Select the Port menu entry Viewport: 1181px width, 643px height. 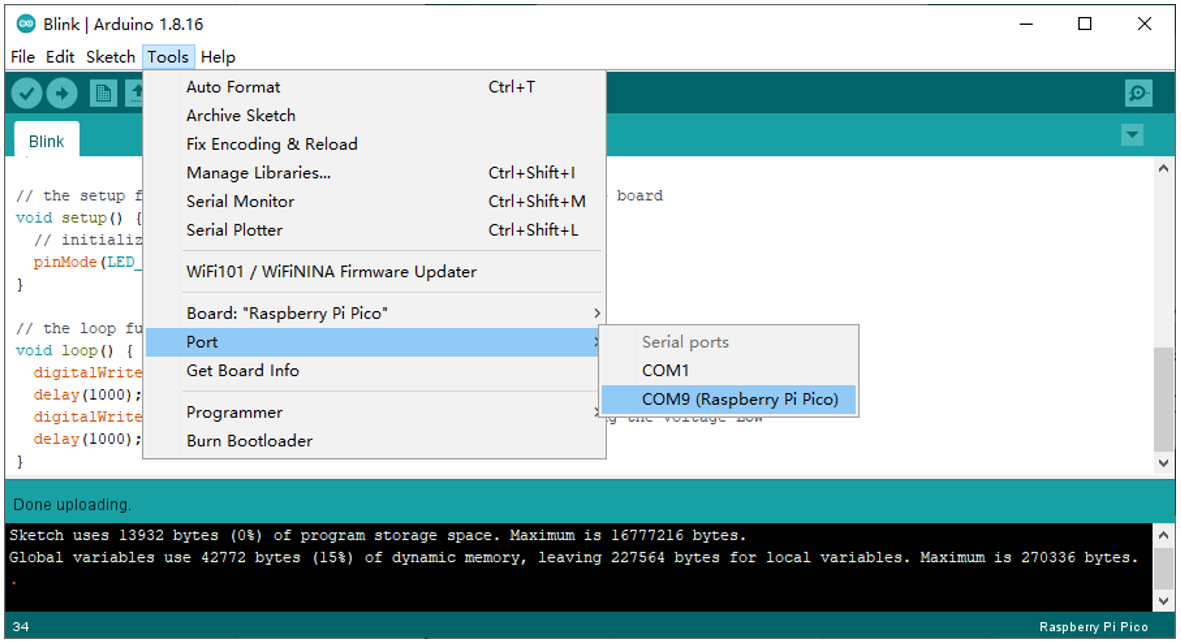click(375, 342)
